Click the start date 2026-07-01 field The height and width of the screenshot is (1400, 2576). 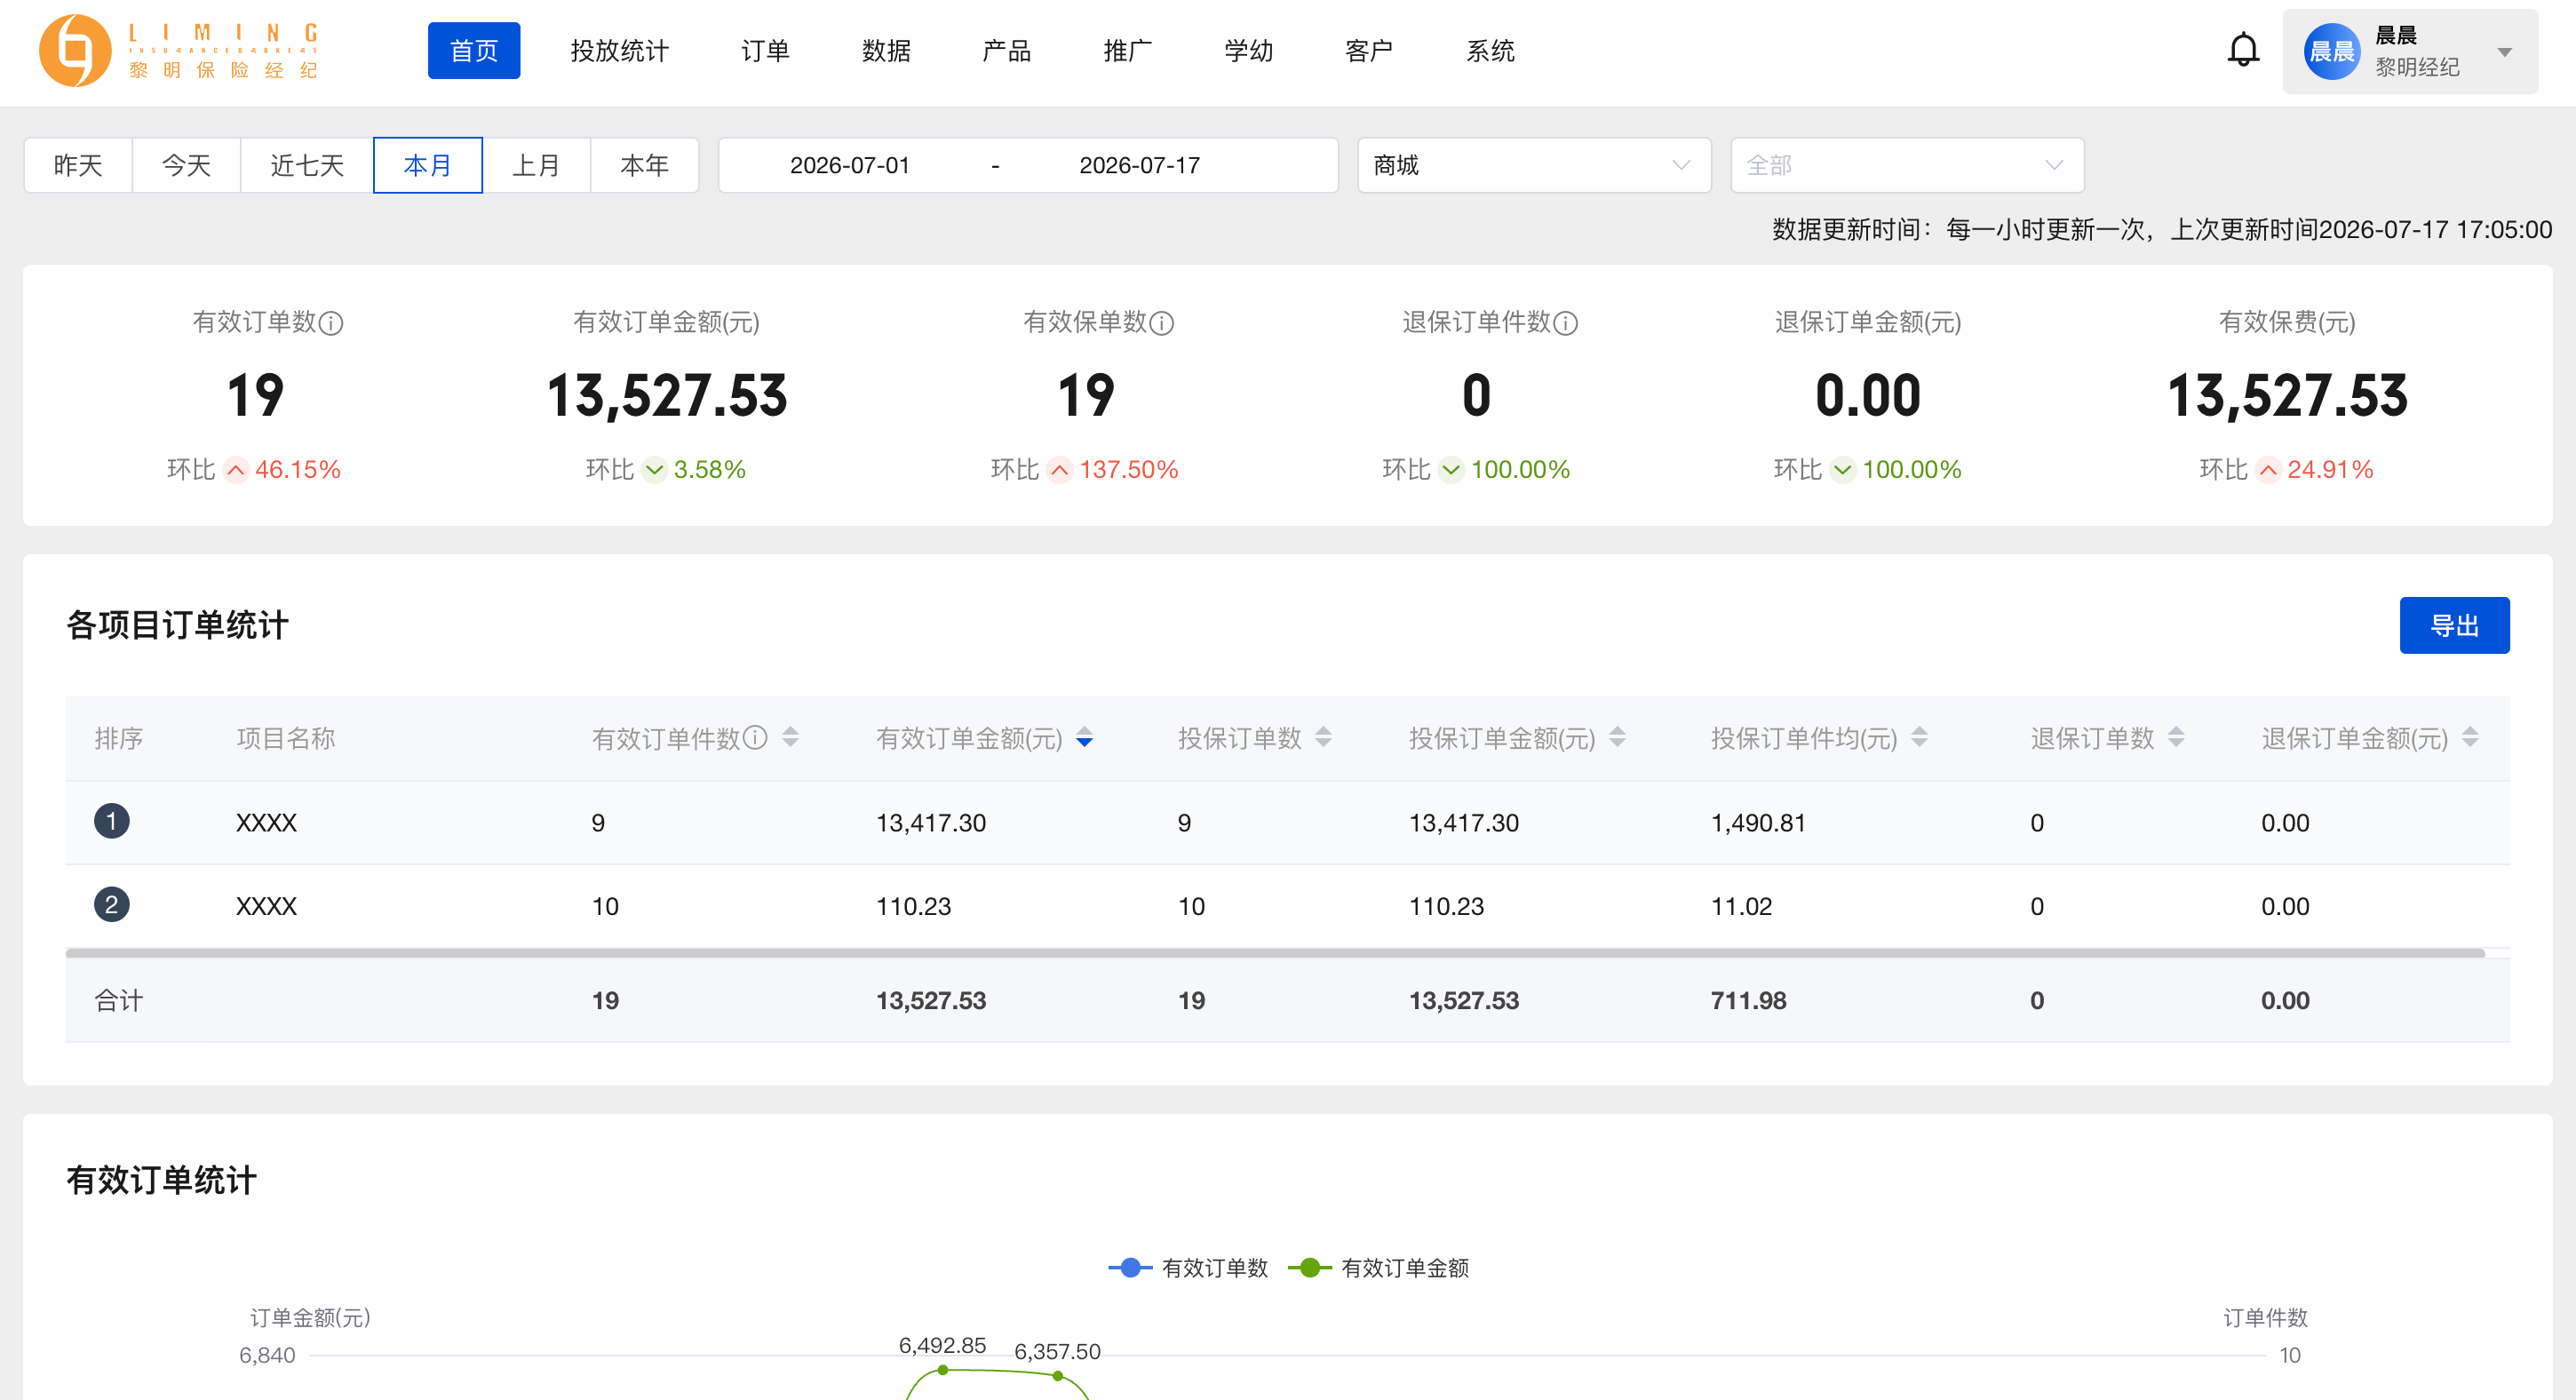click(x=850, y=165)
